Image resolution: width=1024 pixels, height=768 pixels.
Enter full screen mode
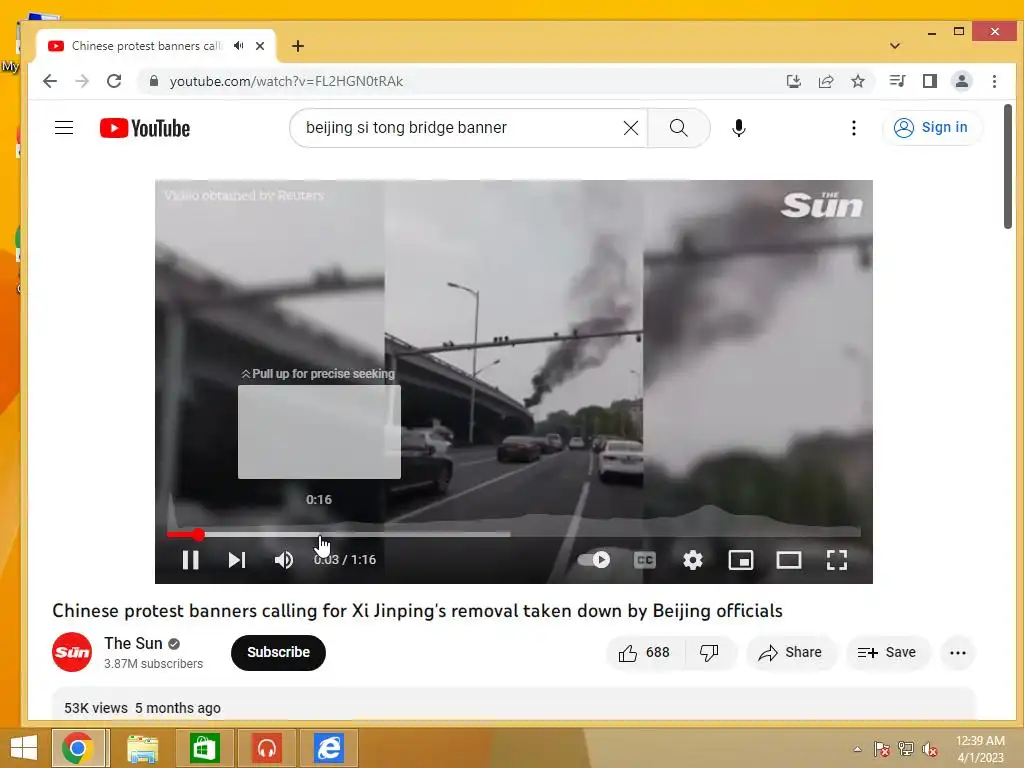click(837, 560)
